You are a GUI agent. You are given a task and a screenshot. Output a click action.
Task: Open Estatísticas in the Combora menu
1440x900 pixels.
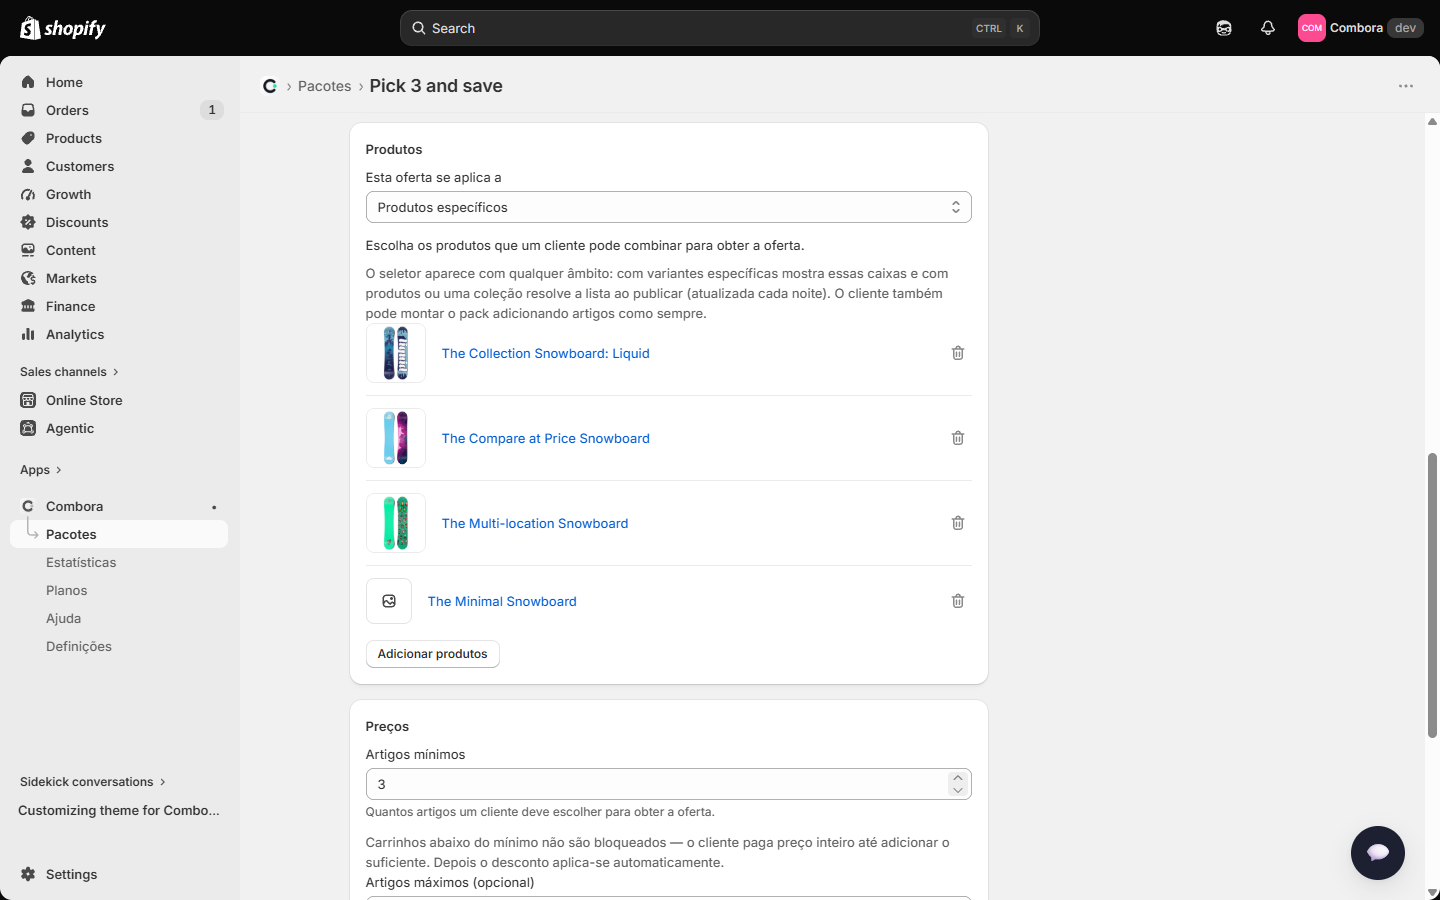point(81,562)
